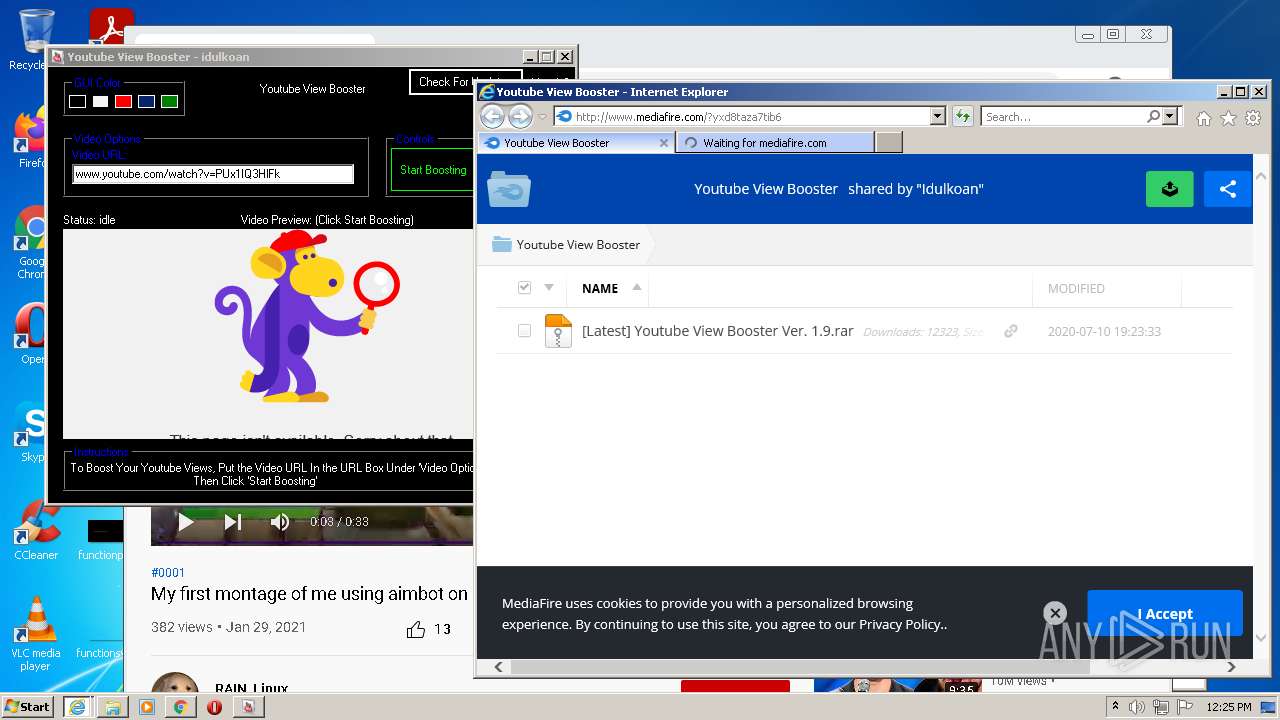Viewport: 1280px width, 720px height.
Task: Mute the YouTube video volume icon
Action: 280,521
